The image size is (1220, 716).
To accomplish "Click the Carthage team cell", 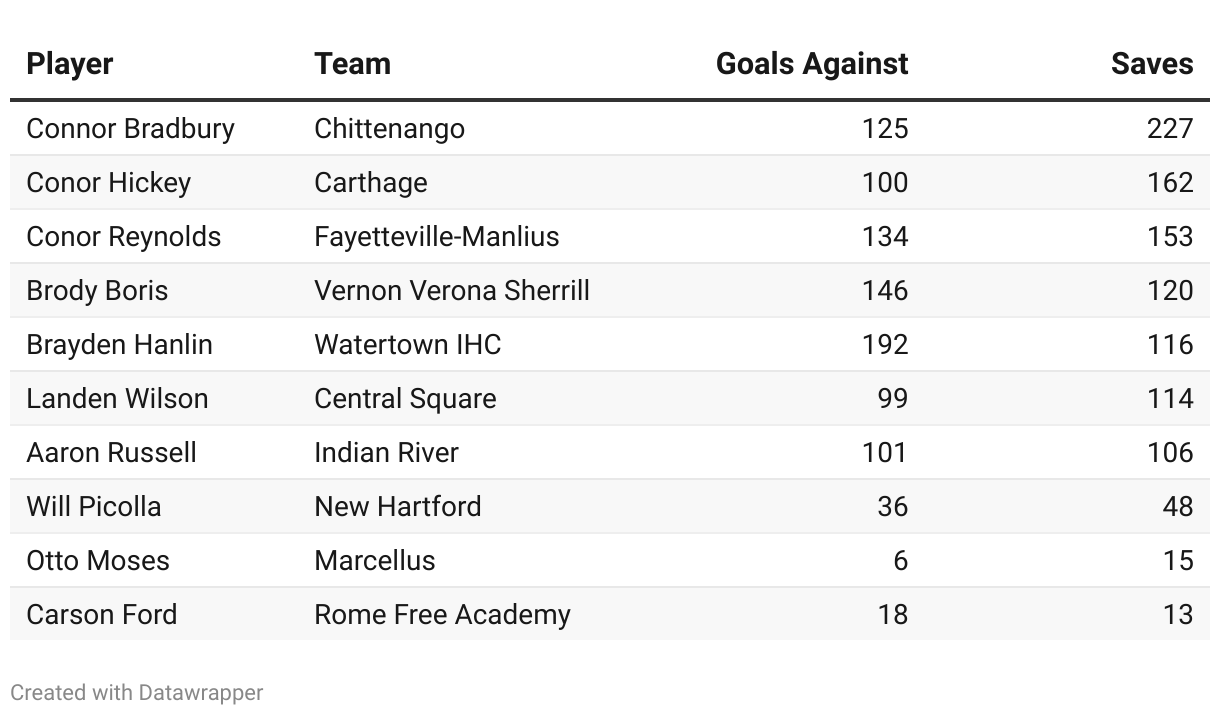I will pos(370,183).
